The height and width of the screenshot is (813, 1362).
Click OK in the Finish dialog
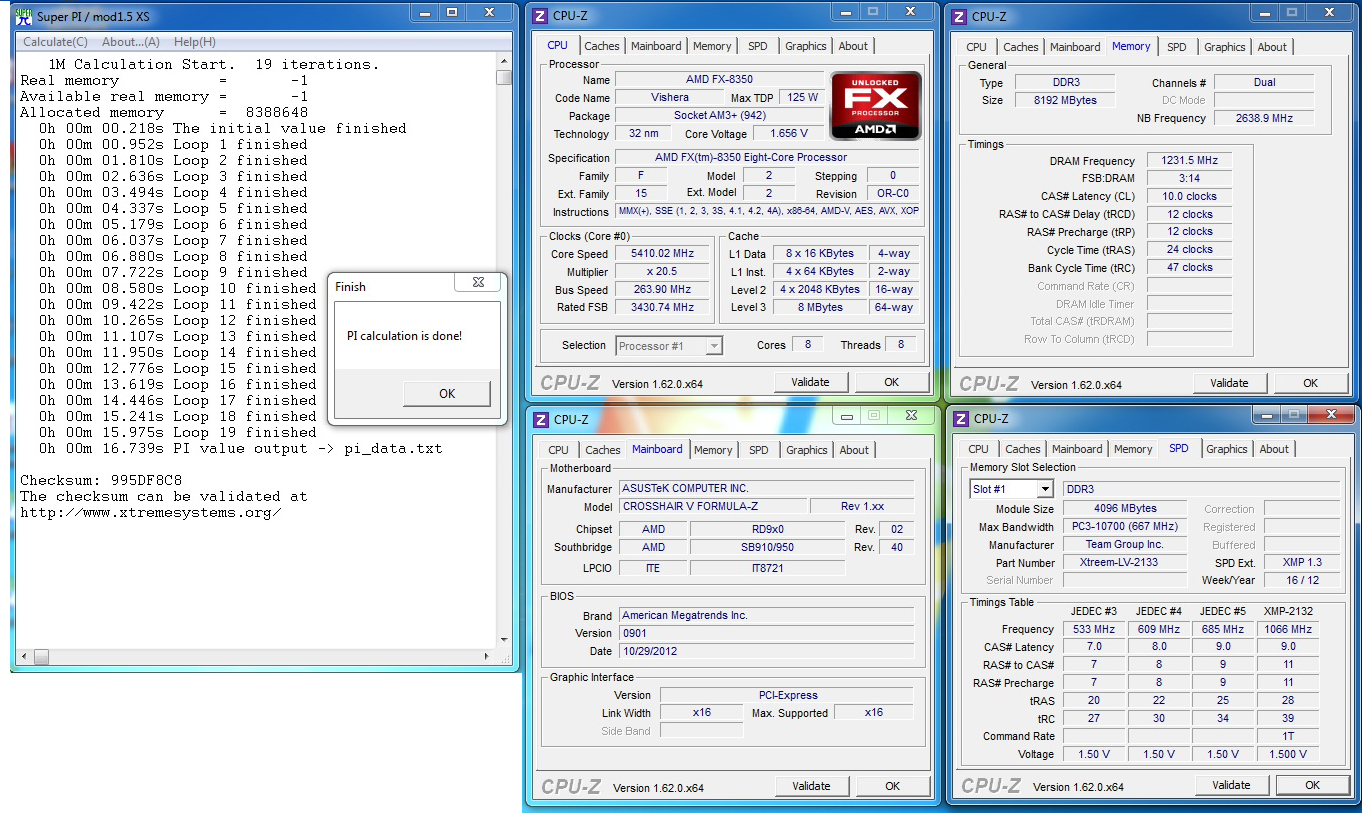pos(447,394)
